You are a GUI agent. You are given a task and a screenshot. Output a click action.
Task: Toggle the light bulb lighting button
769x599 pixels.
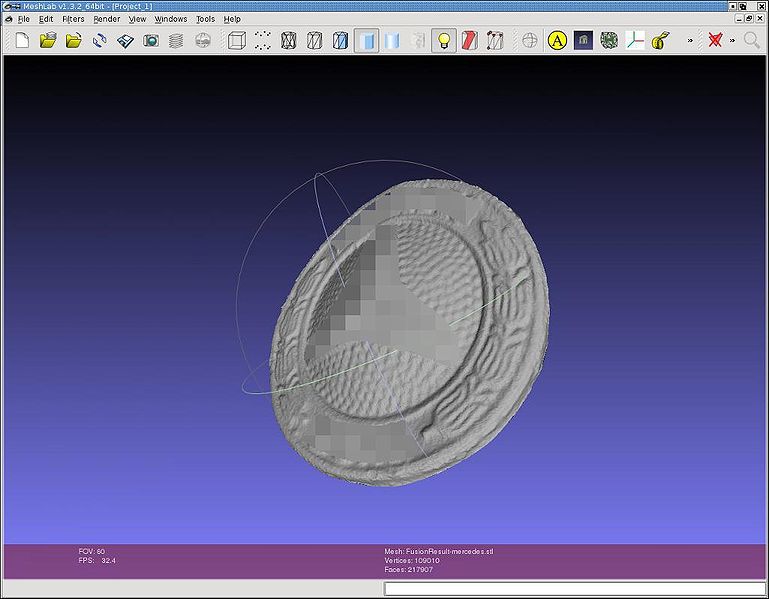pyautogui.click(x=444, y=40)
